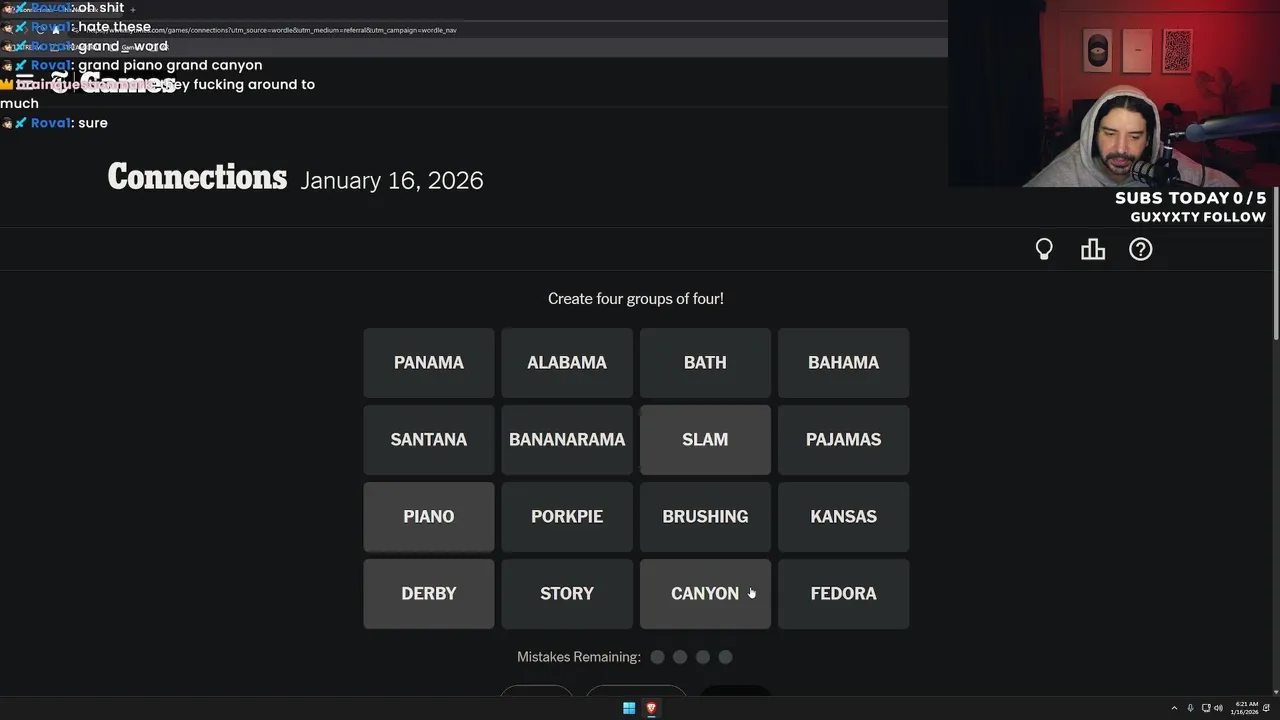
Task: Click the network icon in system tray
Action: 1206,708
